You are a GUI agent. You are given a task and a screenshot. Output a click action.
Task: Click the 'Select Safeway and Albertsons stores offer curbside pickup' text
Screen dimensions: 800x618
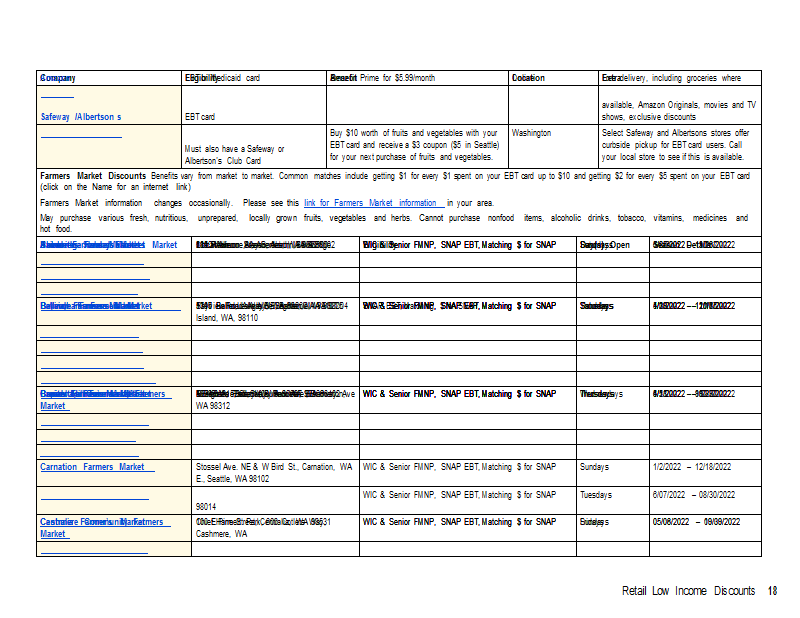tap(676, 145)
